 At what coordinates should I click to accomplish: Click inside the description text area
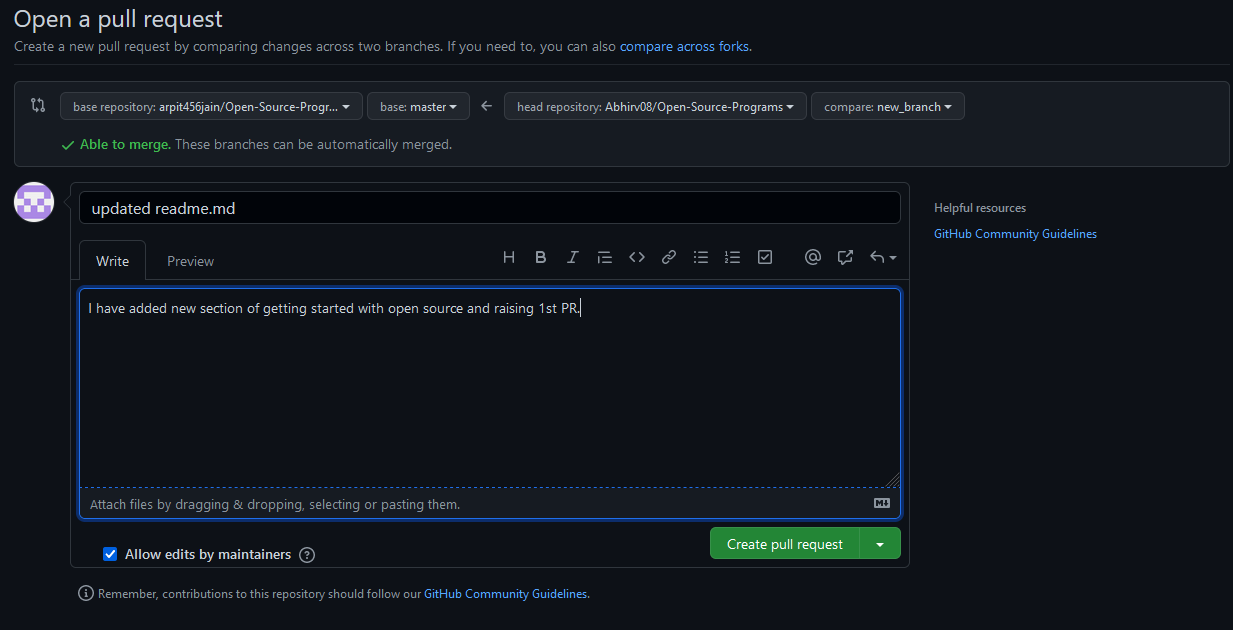tap(490, 388)
